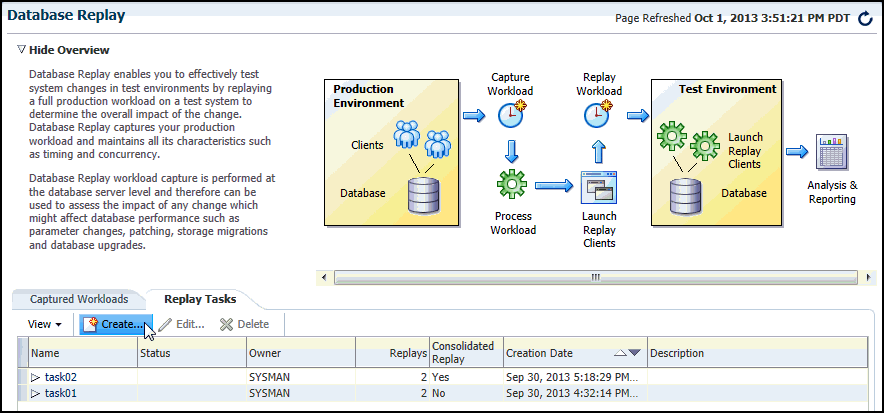Image resolution: width=884 pixels, height=413 pixels.
Task: Click the Test Environment database icon
Action: point(685,195)
